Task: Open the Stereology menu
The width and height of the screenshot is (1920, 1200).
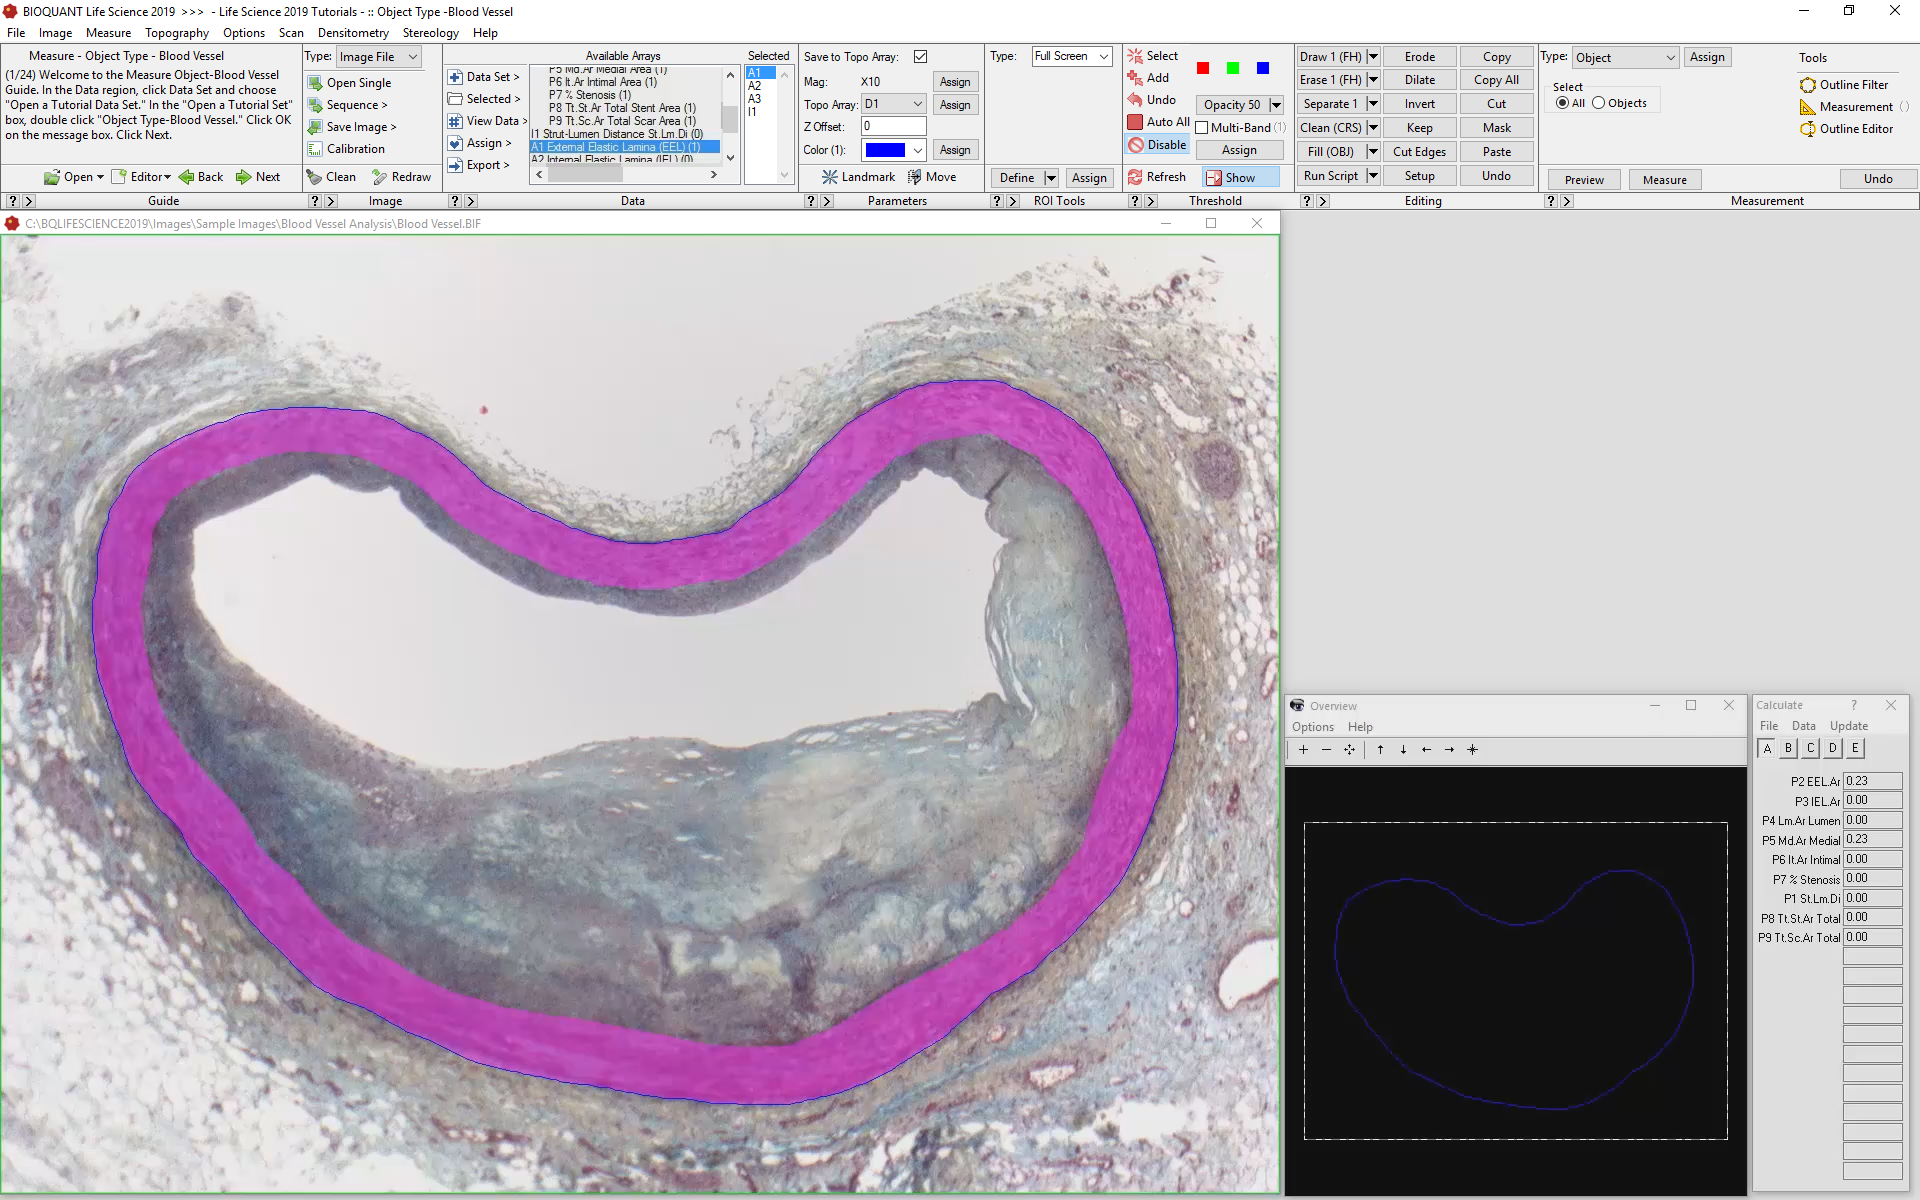Action: pos(430,33)
